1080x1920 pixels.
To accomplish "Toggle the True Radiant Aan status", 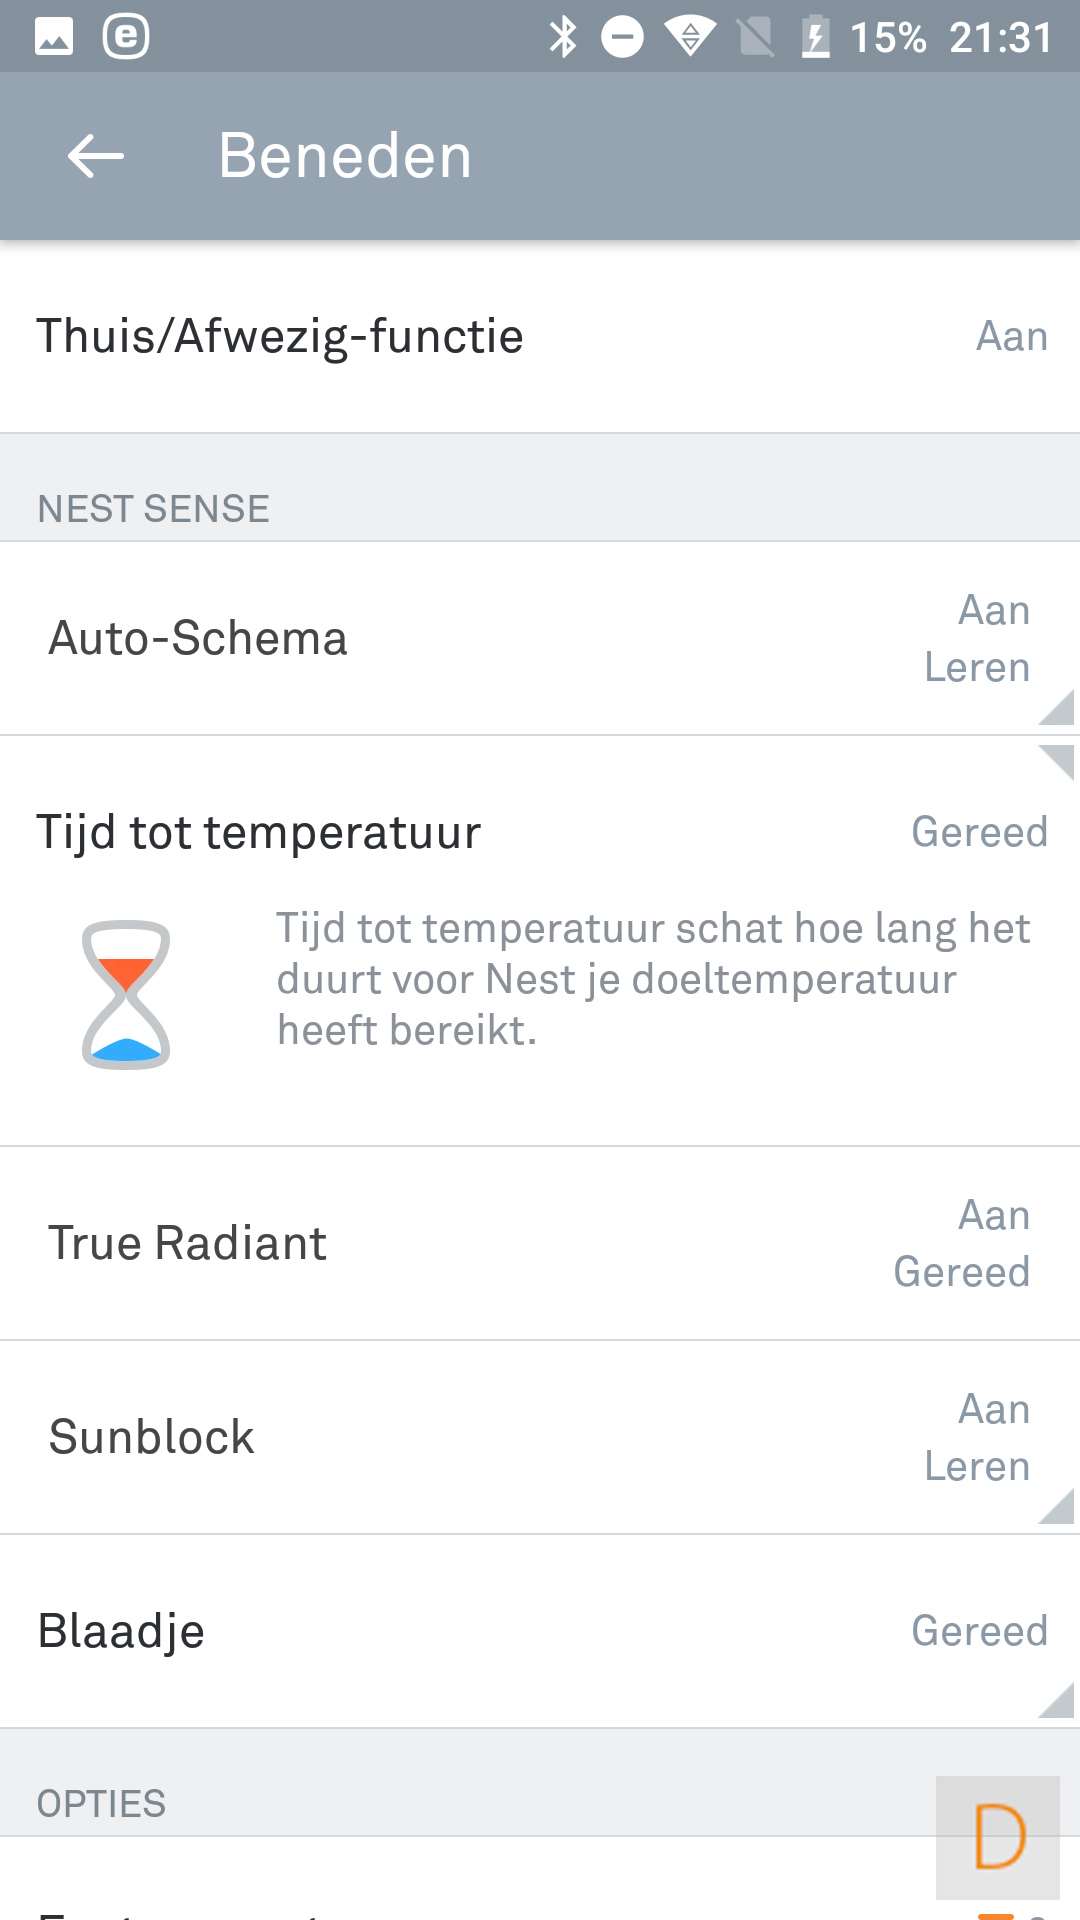I will (993, 1216).
